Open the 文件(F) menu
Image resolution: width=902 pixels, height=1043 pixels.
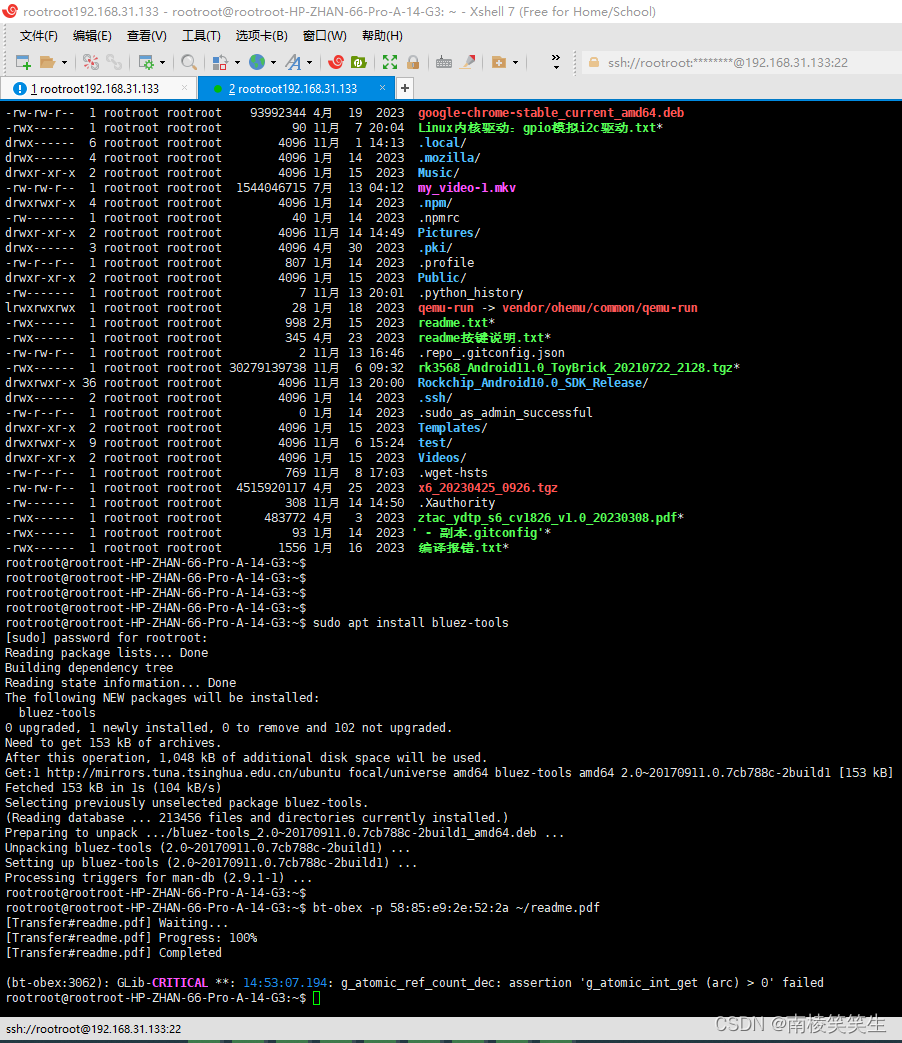38,36
